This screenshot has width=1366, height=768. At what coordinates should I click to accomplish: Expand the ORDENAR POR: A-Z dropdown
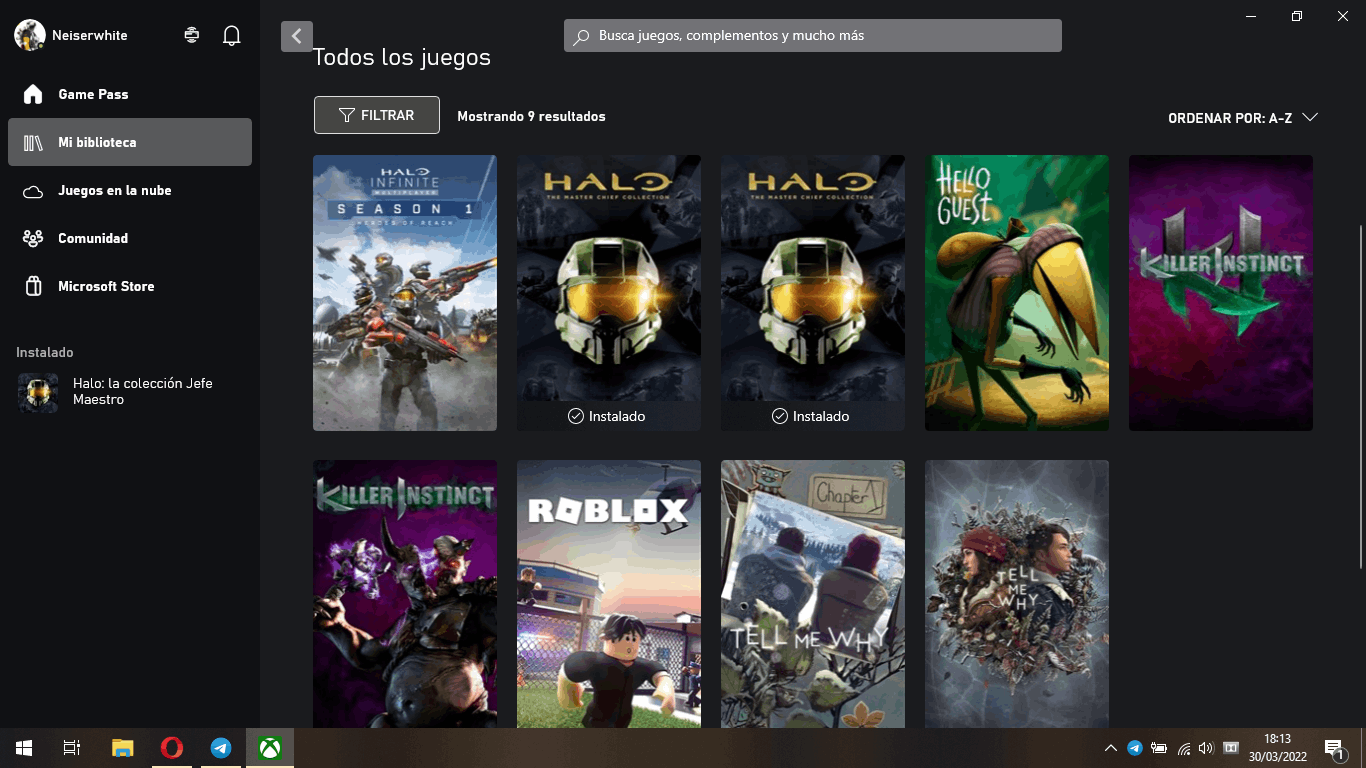click(1243, 118)
